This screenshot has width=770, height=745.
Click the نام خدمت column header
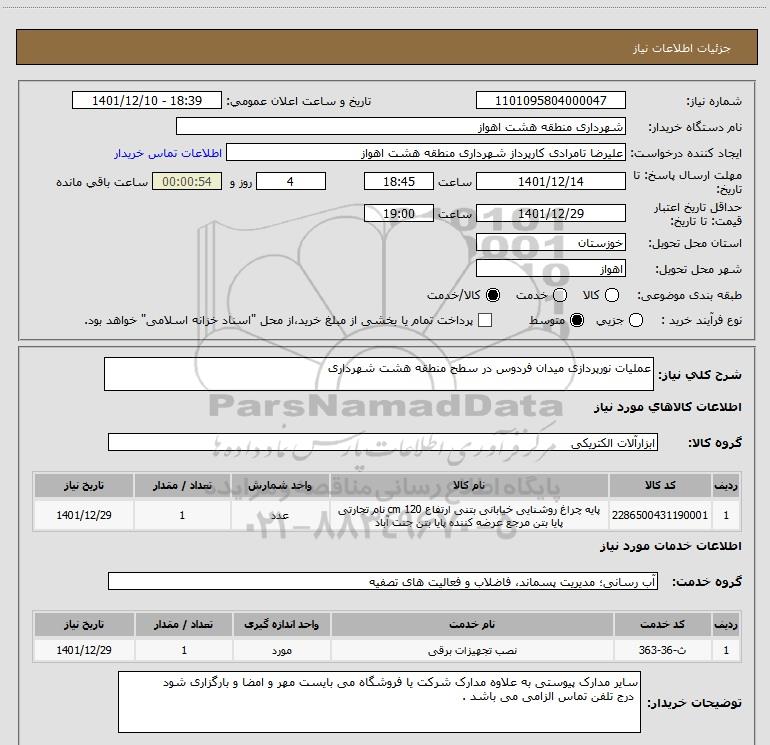coord(472,624)
